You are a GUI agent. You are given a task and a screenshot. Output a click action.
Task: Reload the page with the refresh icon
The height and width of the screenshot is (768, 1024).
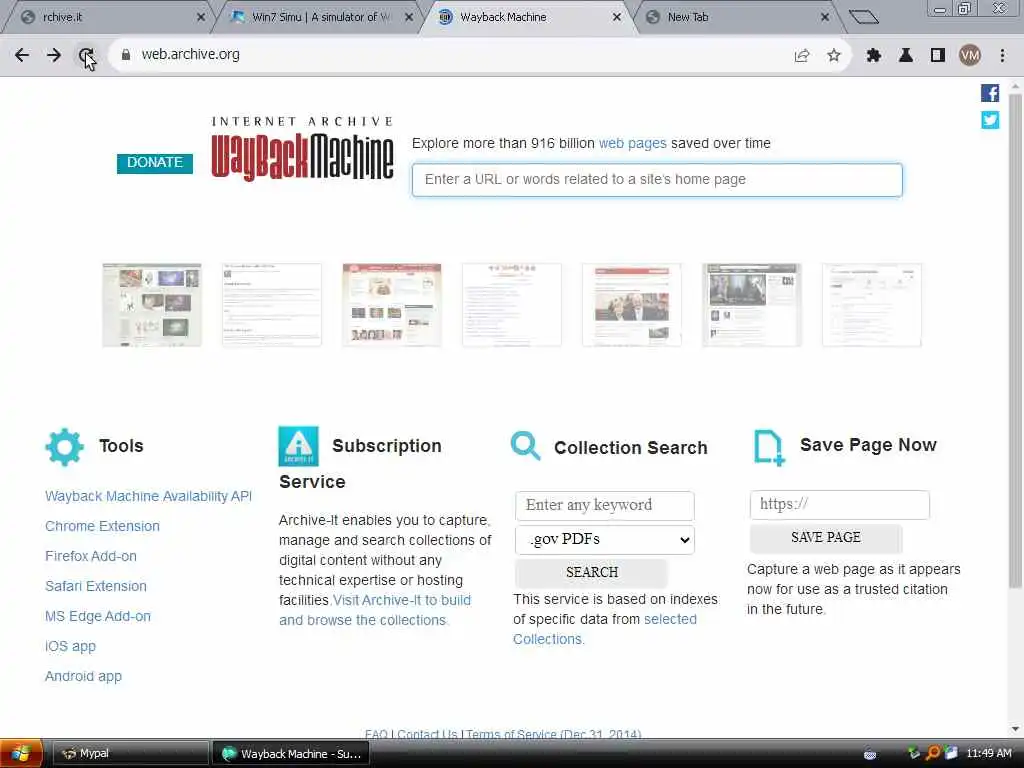pyautogui.click(x=86, y=55)
